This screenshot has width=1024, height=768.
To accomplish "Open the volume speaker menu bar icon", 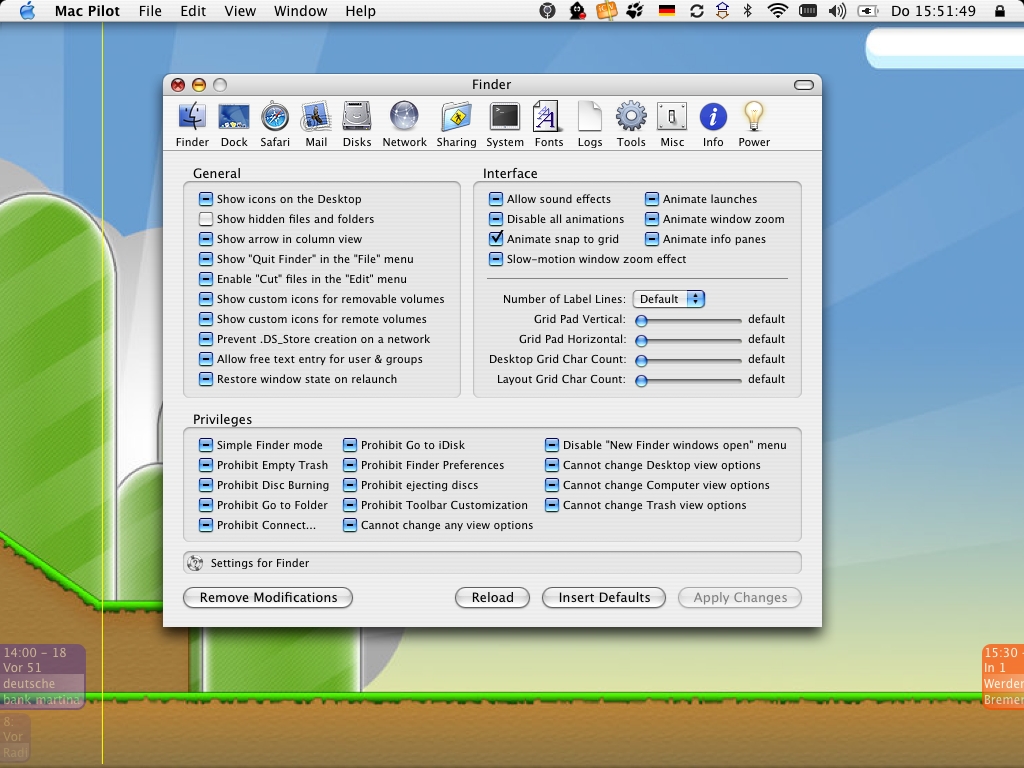I will point(837,10).
